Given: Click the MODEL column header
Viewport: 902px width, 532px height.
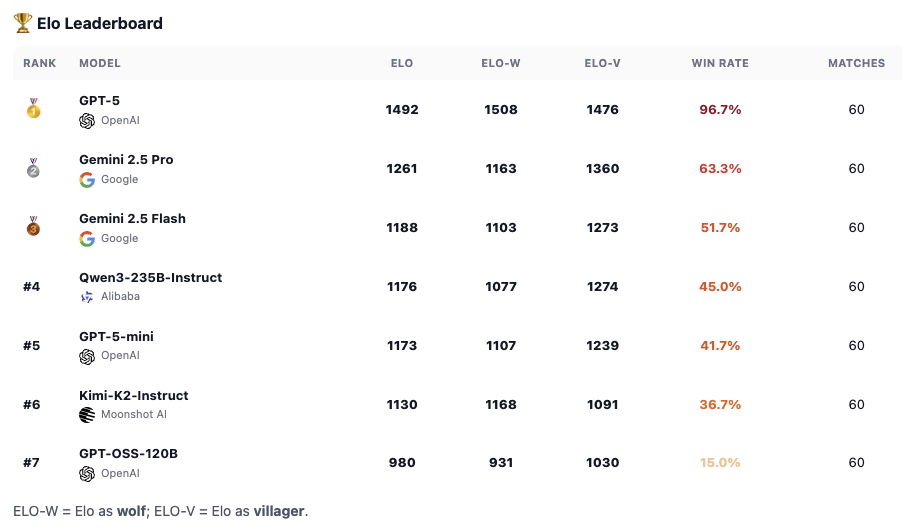Looking at the screenshot, I should tap(100, 63).
